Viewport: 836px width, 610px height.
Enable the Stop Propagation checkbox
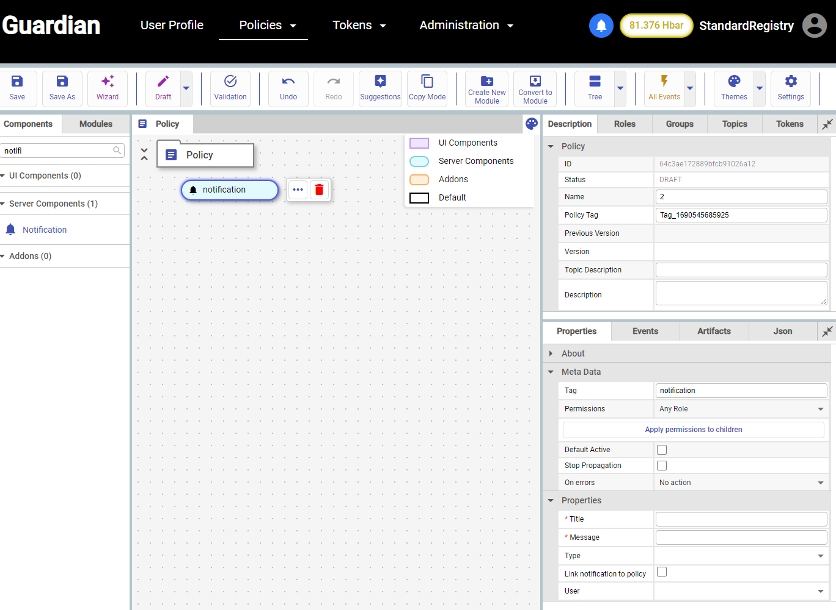(661, 466)
